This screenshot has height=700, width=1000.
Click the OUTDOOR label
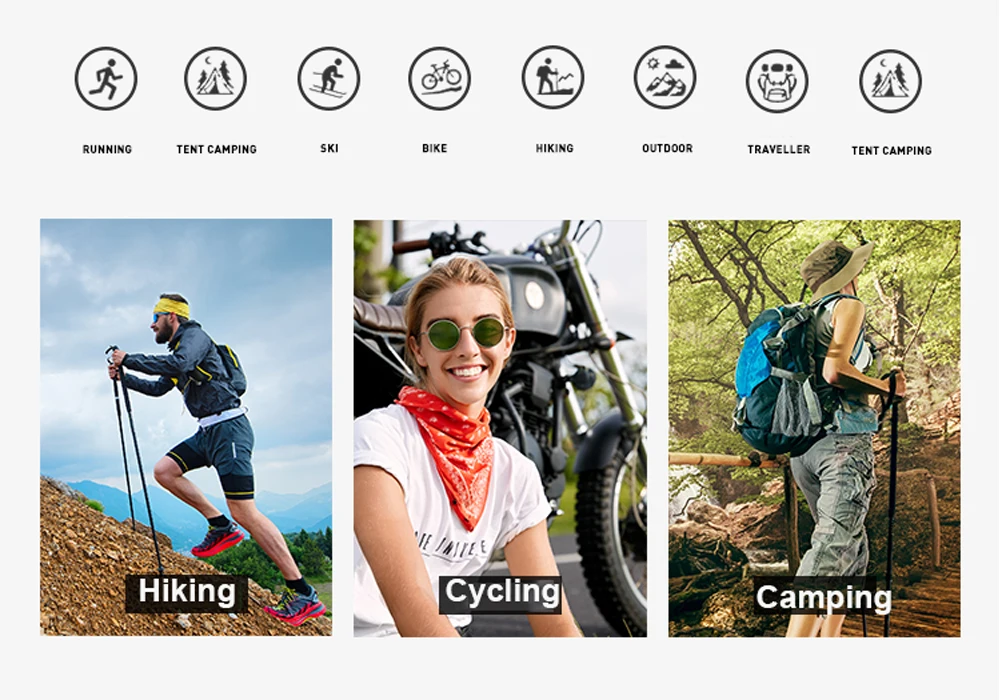click(667, 148)
